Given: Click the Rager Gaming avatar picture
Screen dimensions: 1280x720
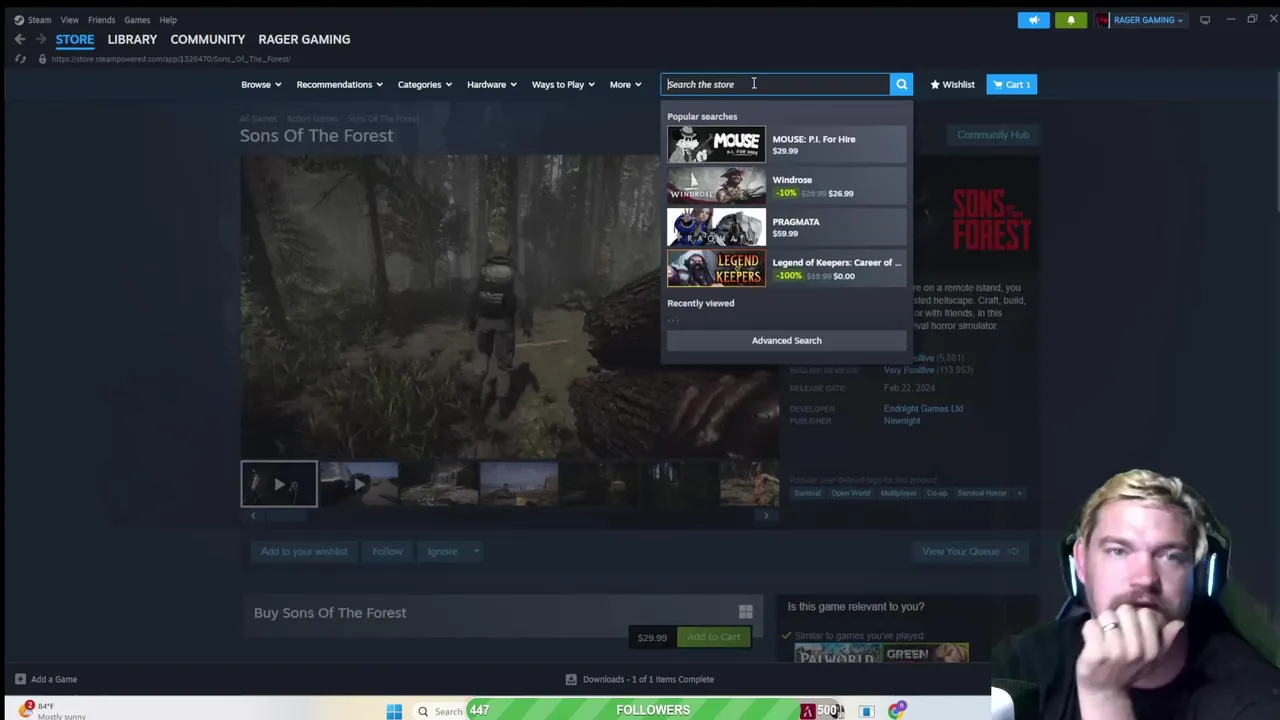Looking at the screenshot, I should pyautogui.click(x=1102, y=20).
